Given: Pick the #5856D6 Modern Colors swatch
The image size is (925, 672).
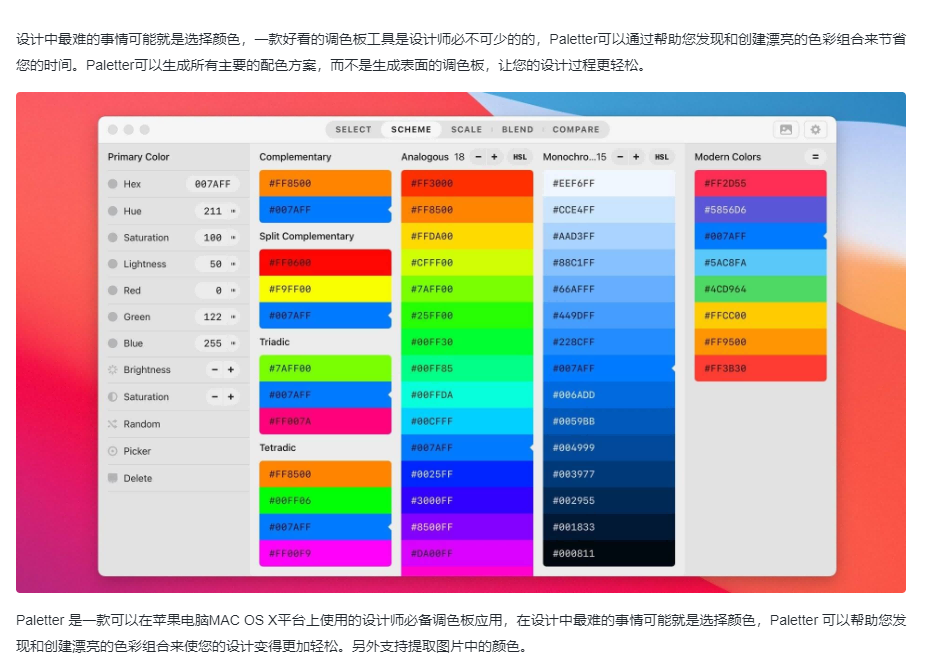Looking at the screenshot, I should pos(760,209).
